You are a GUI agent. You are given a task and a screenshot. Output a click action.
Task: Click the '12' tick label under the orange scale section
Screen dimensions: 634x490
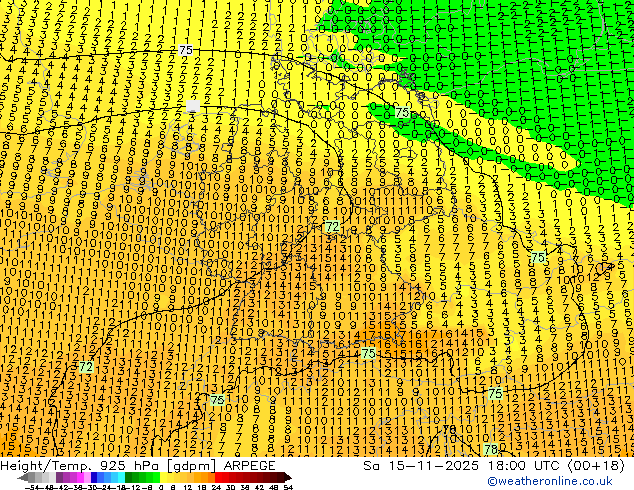(x=188, y=487)
